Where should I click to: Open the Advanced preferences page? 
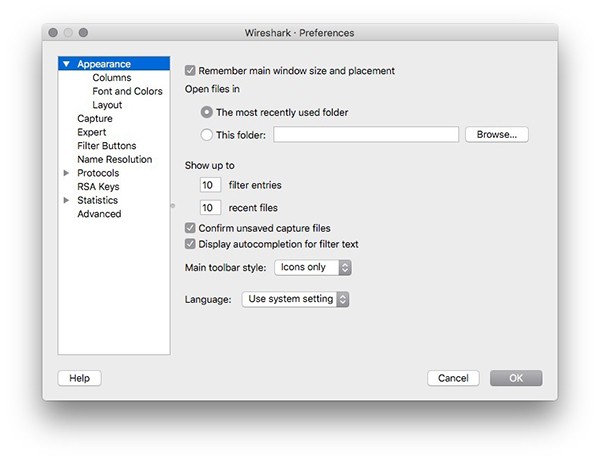point(99,214)
